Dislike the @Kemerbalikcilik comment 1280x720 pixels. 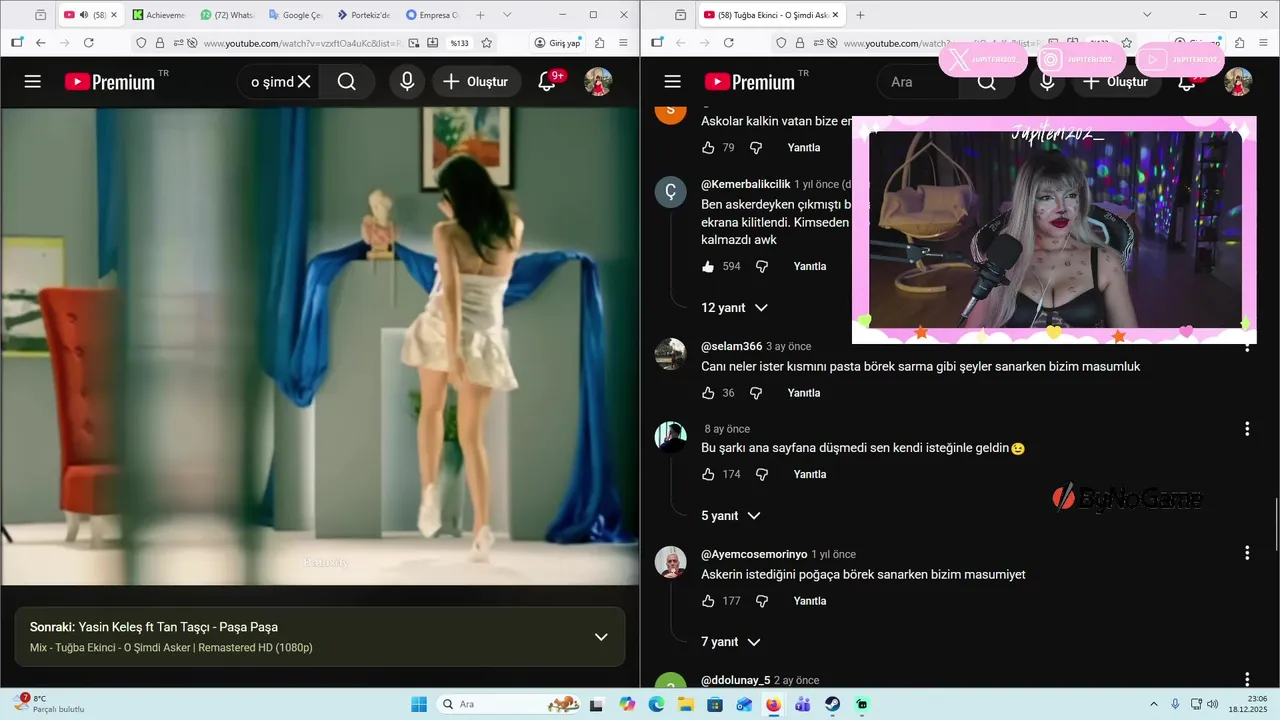click(762, 266)
